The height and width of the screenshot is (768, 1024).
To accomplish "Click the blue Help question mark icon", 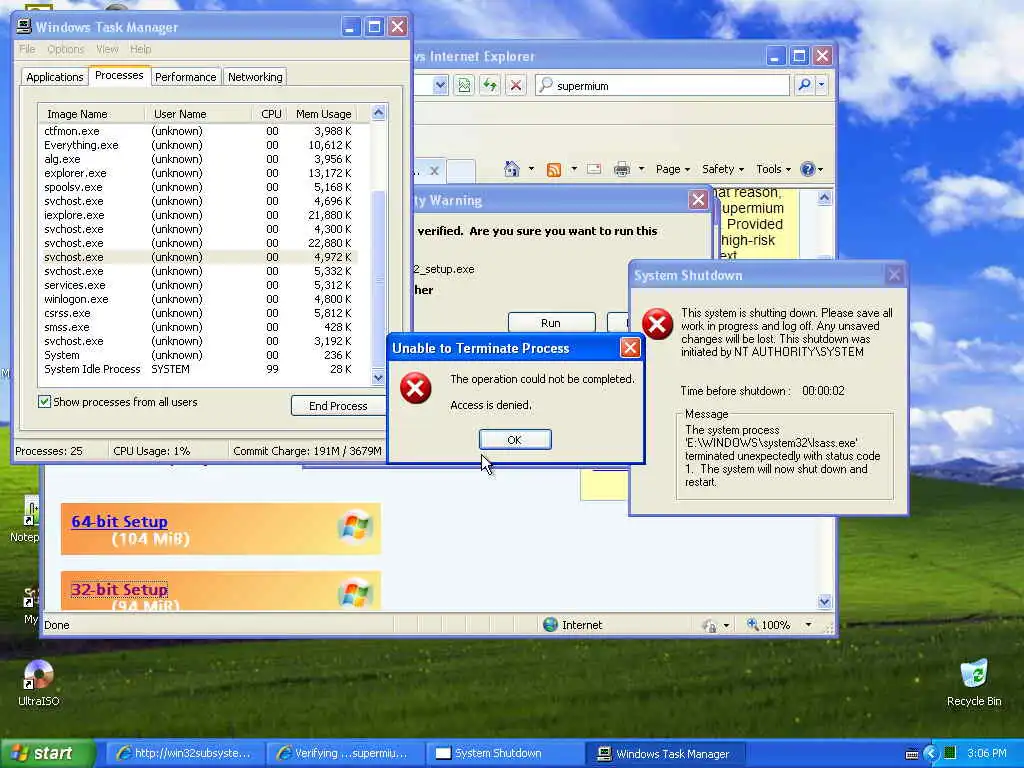I will coord(808,169).
